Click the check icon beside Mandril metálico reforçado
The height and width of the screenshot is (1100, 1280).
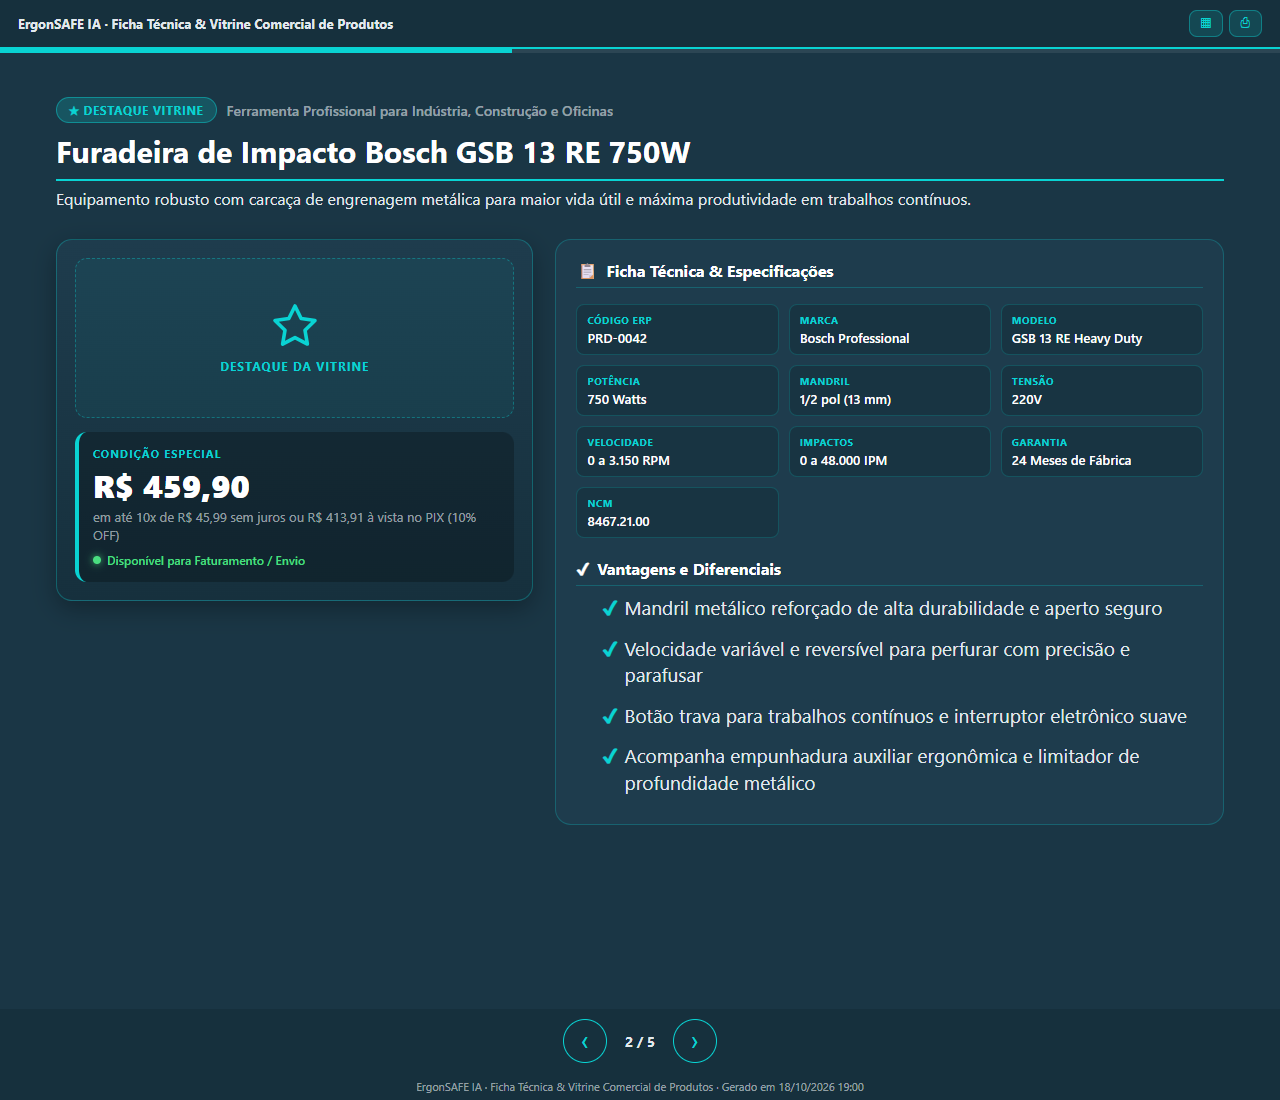click(609, 608)
